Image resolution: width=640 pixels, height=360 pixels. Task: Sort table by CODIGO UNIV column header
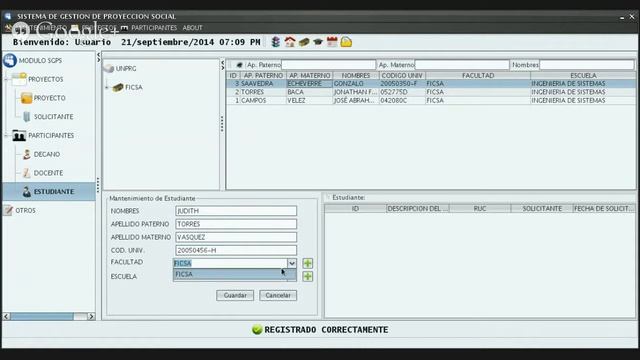[x=402, y=76]
